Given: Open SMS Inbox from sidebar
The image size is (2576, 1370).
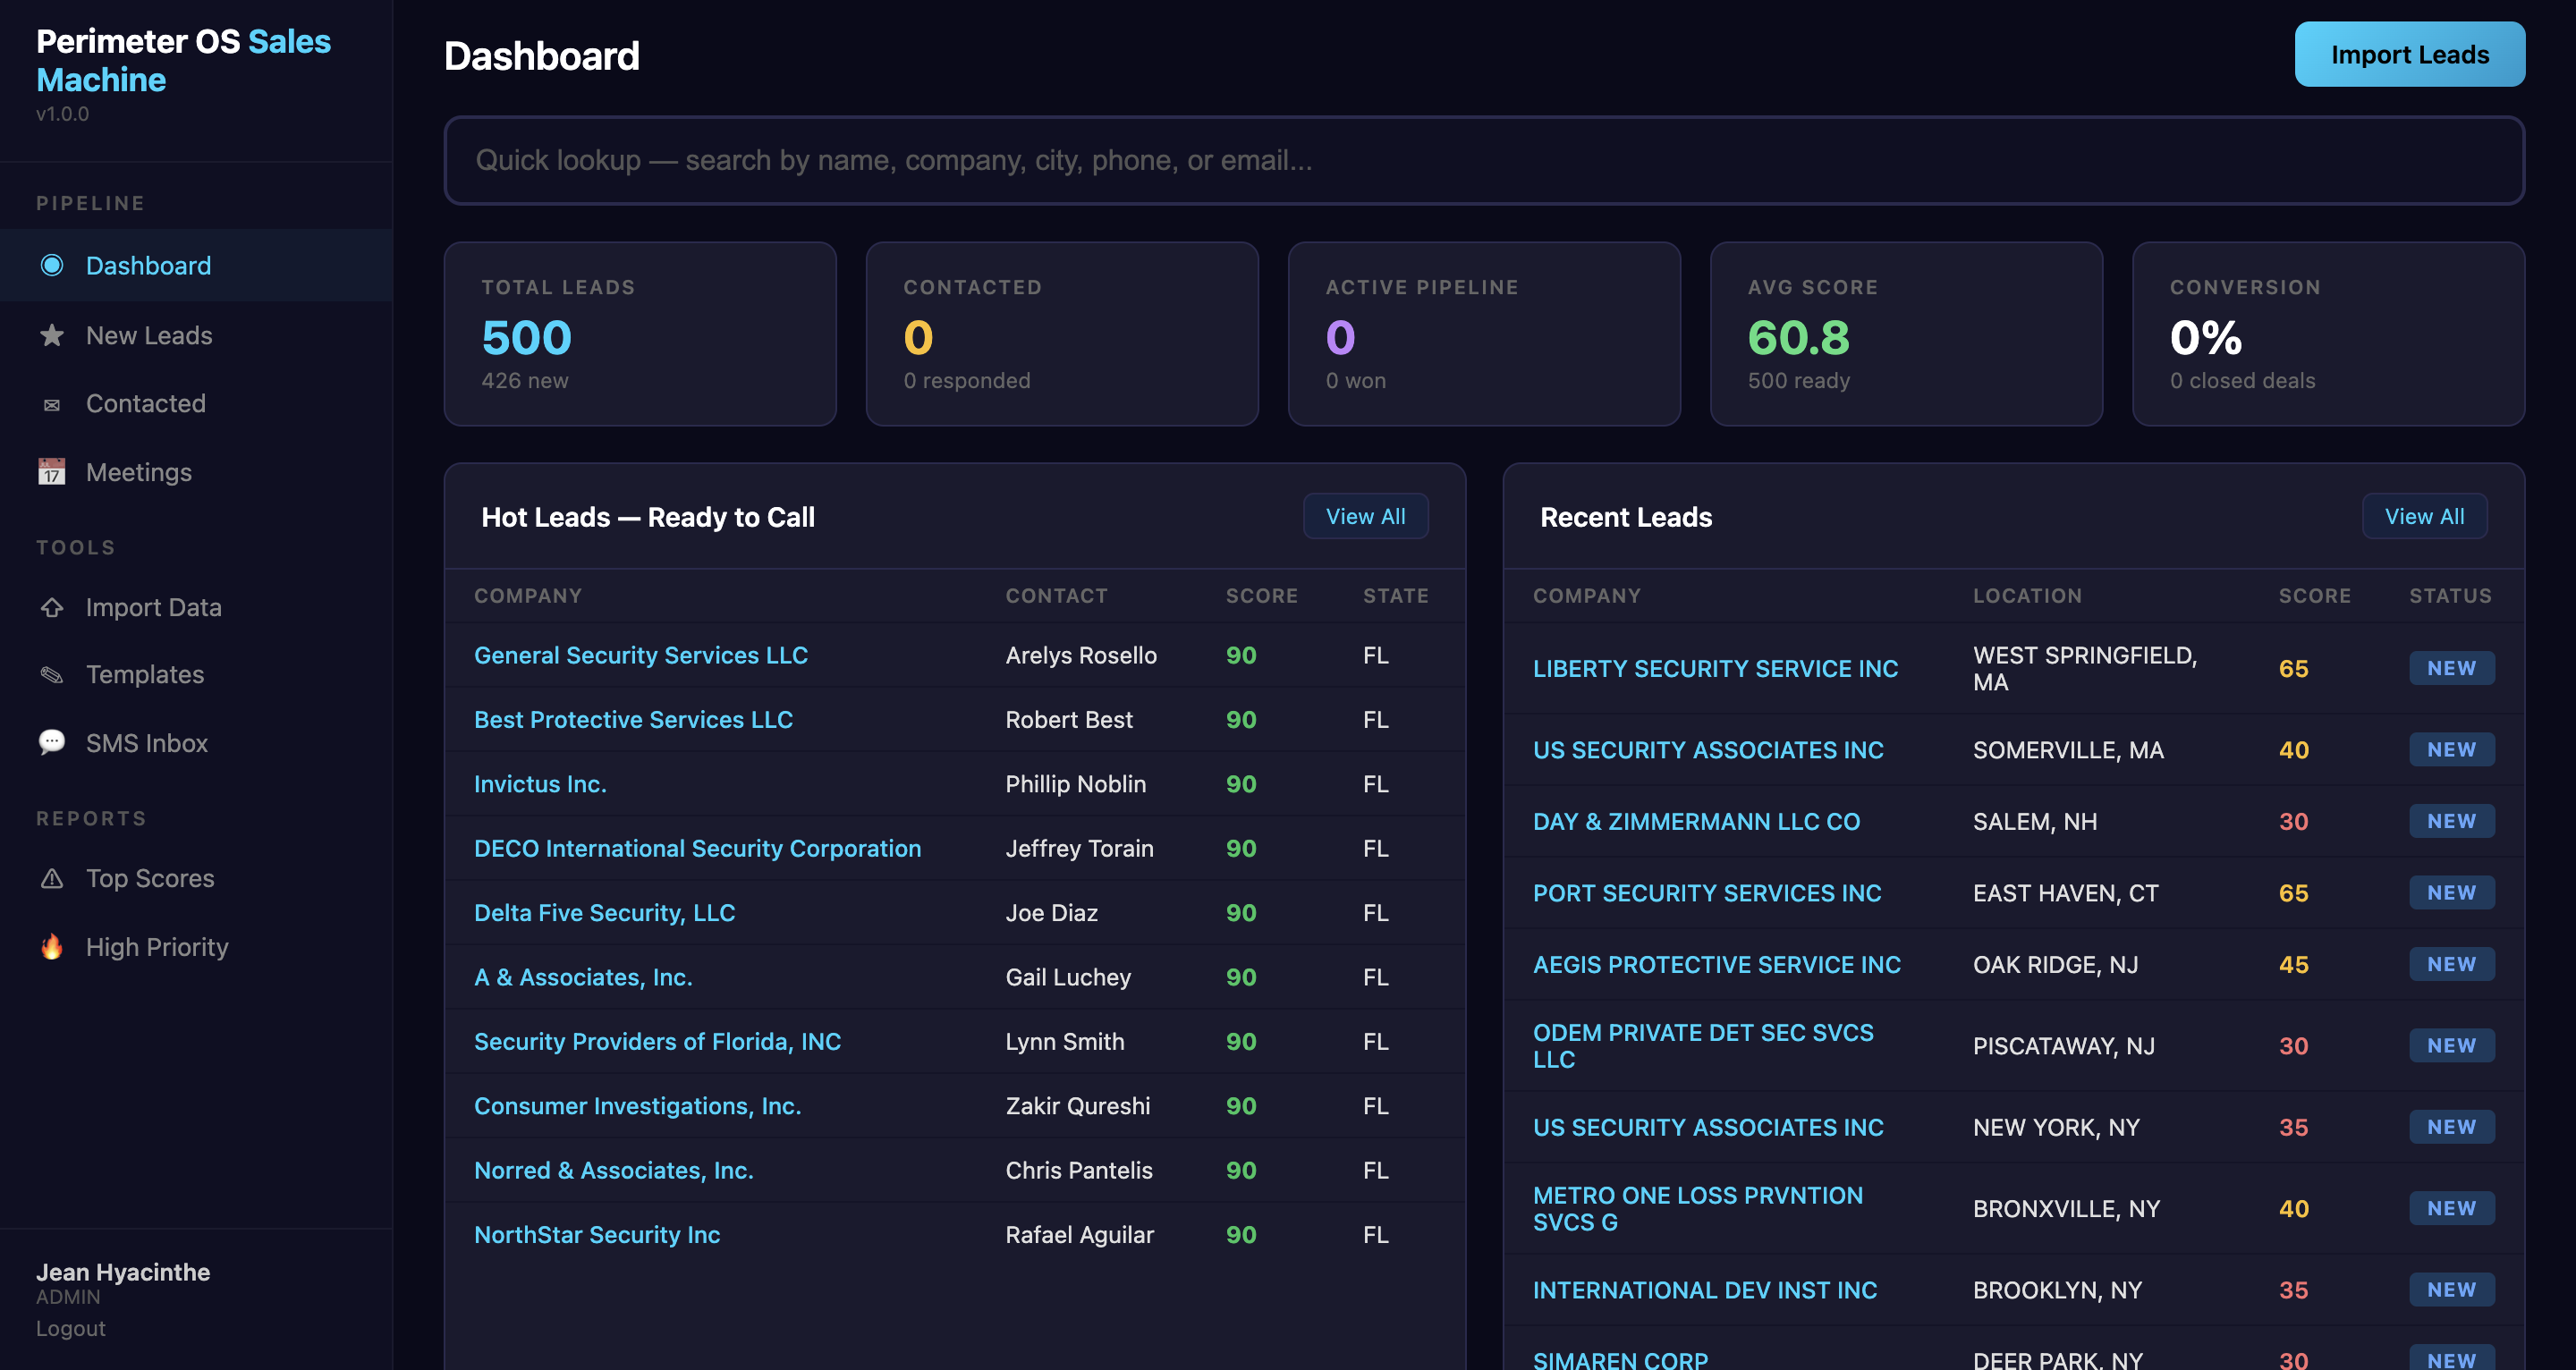Looking at the screenshot, I should click(x=196, y=743).
